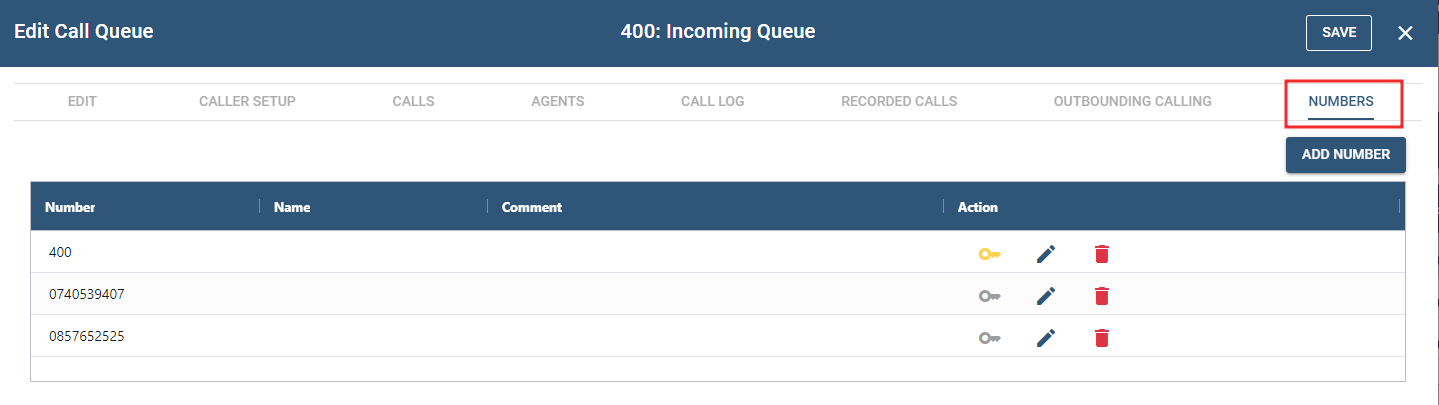
Task: Edit number 400 with the pencil icon
Action: click(1045, 254)
